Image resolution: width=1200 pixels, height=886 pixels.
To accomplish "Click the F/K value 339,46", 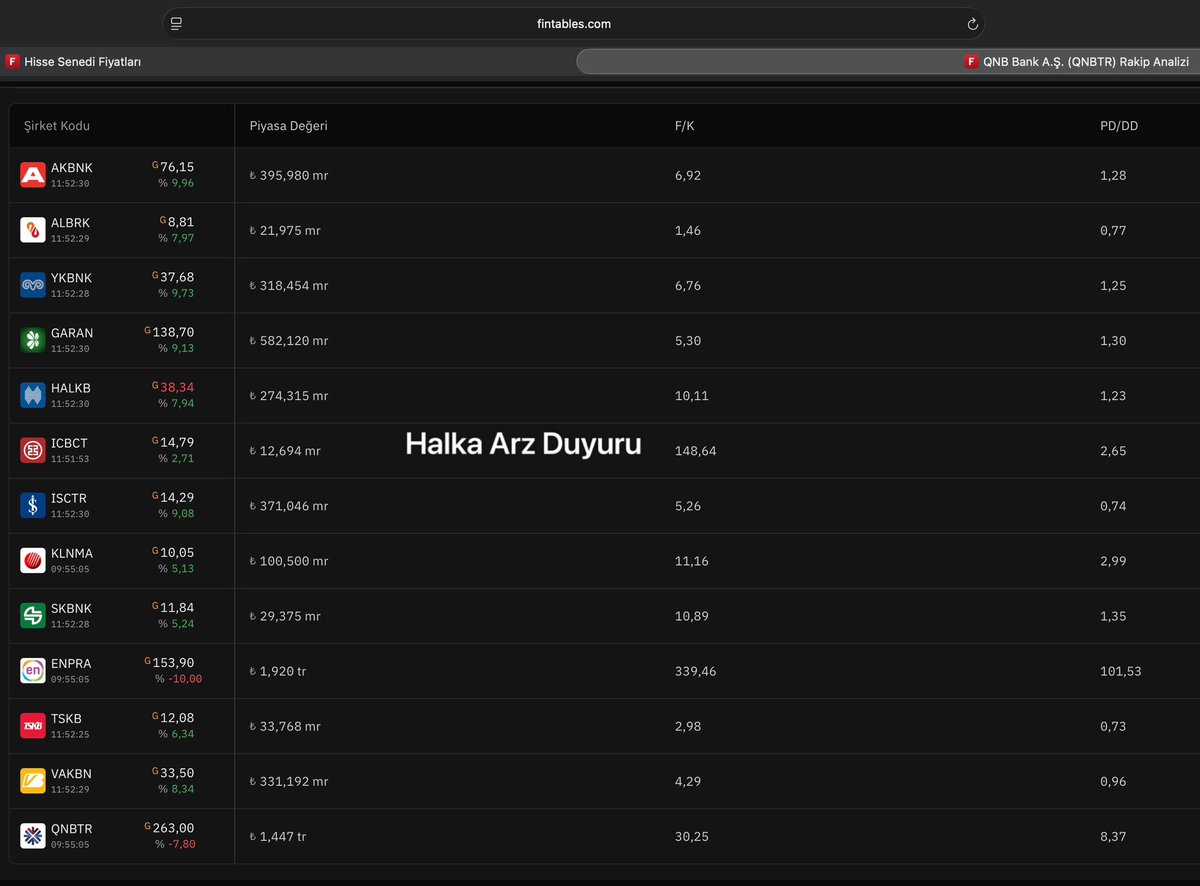I will pos(696,671).
